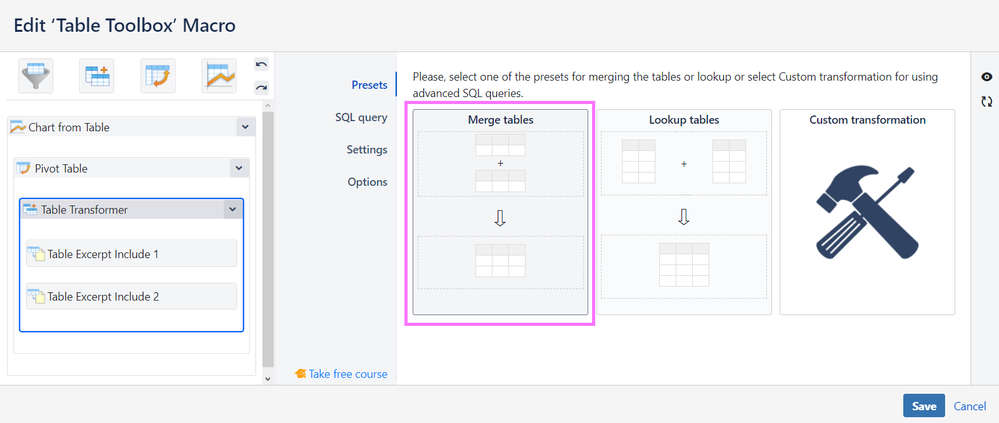Toggle the preview eye icon
999x423 pixels.
click(x=987, y=77)
